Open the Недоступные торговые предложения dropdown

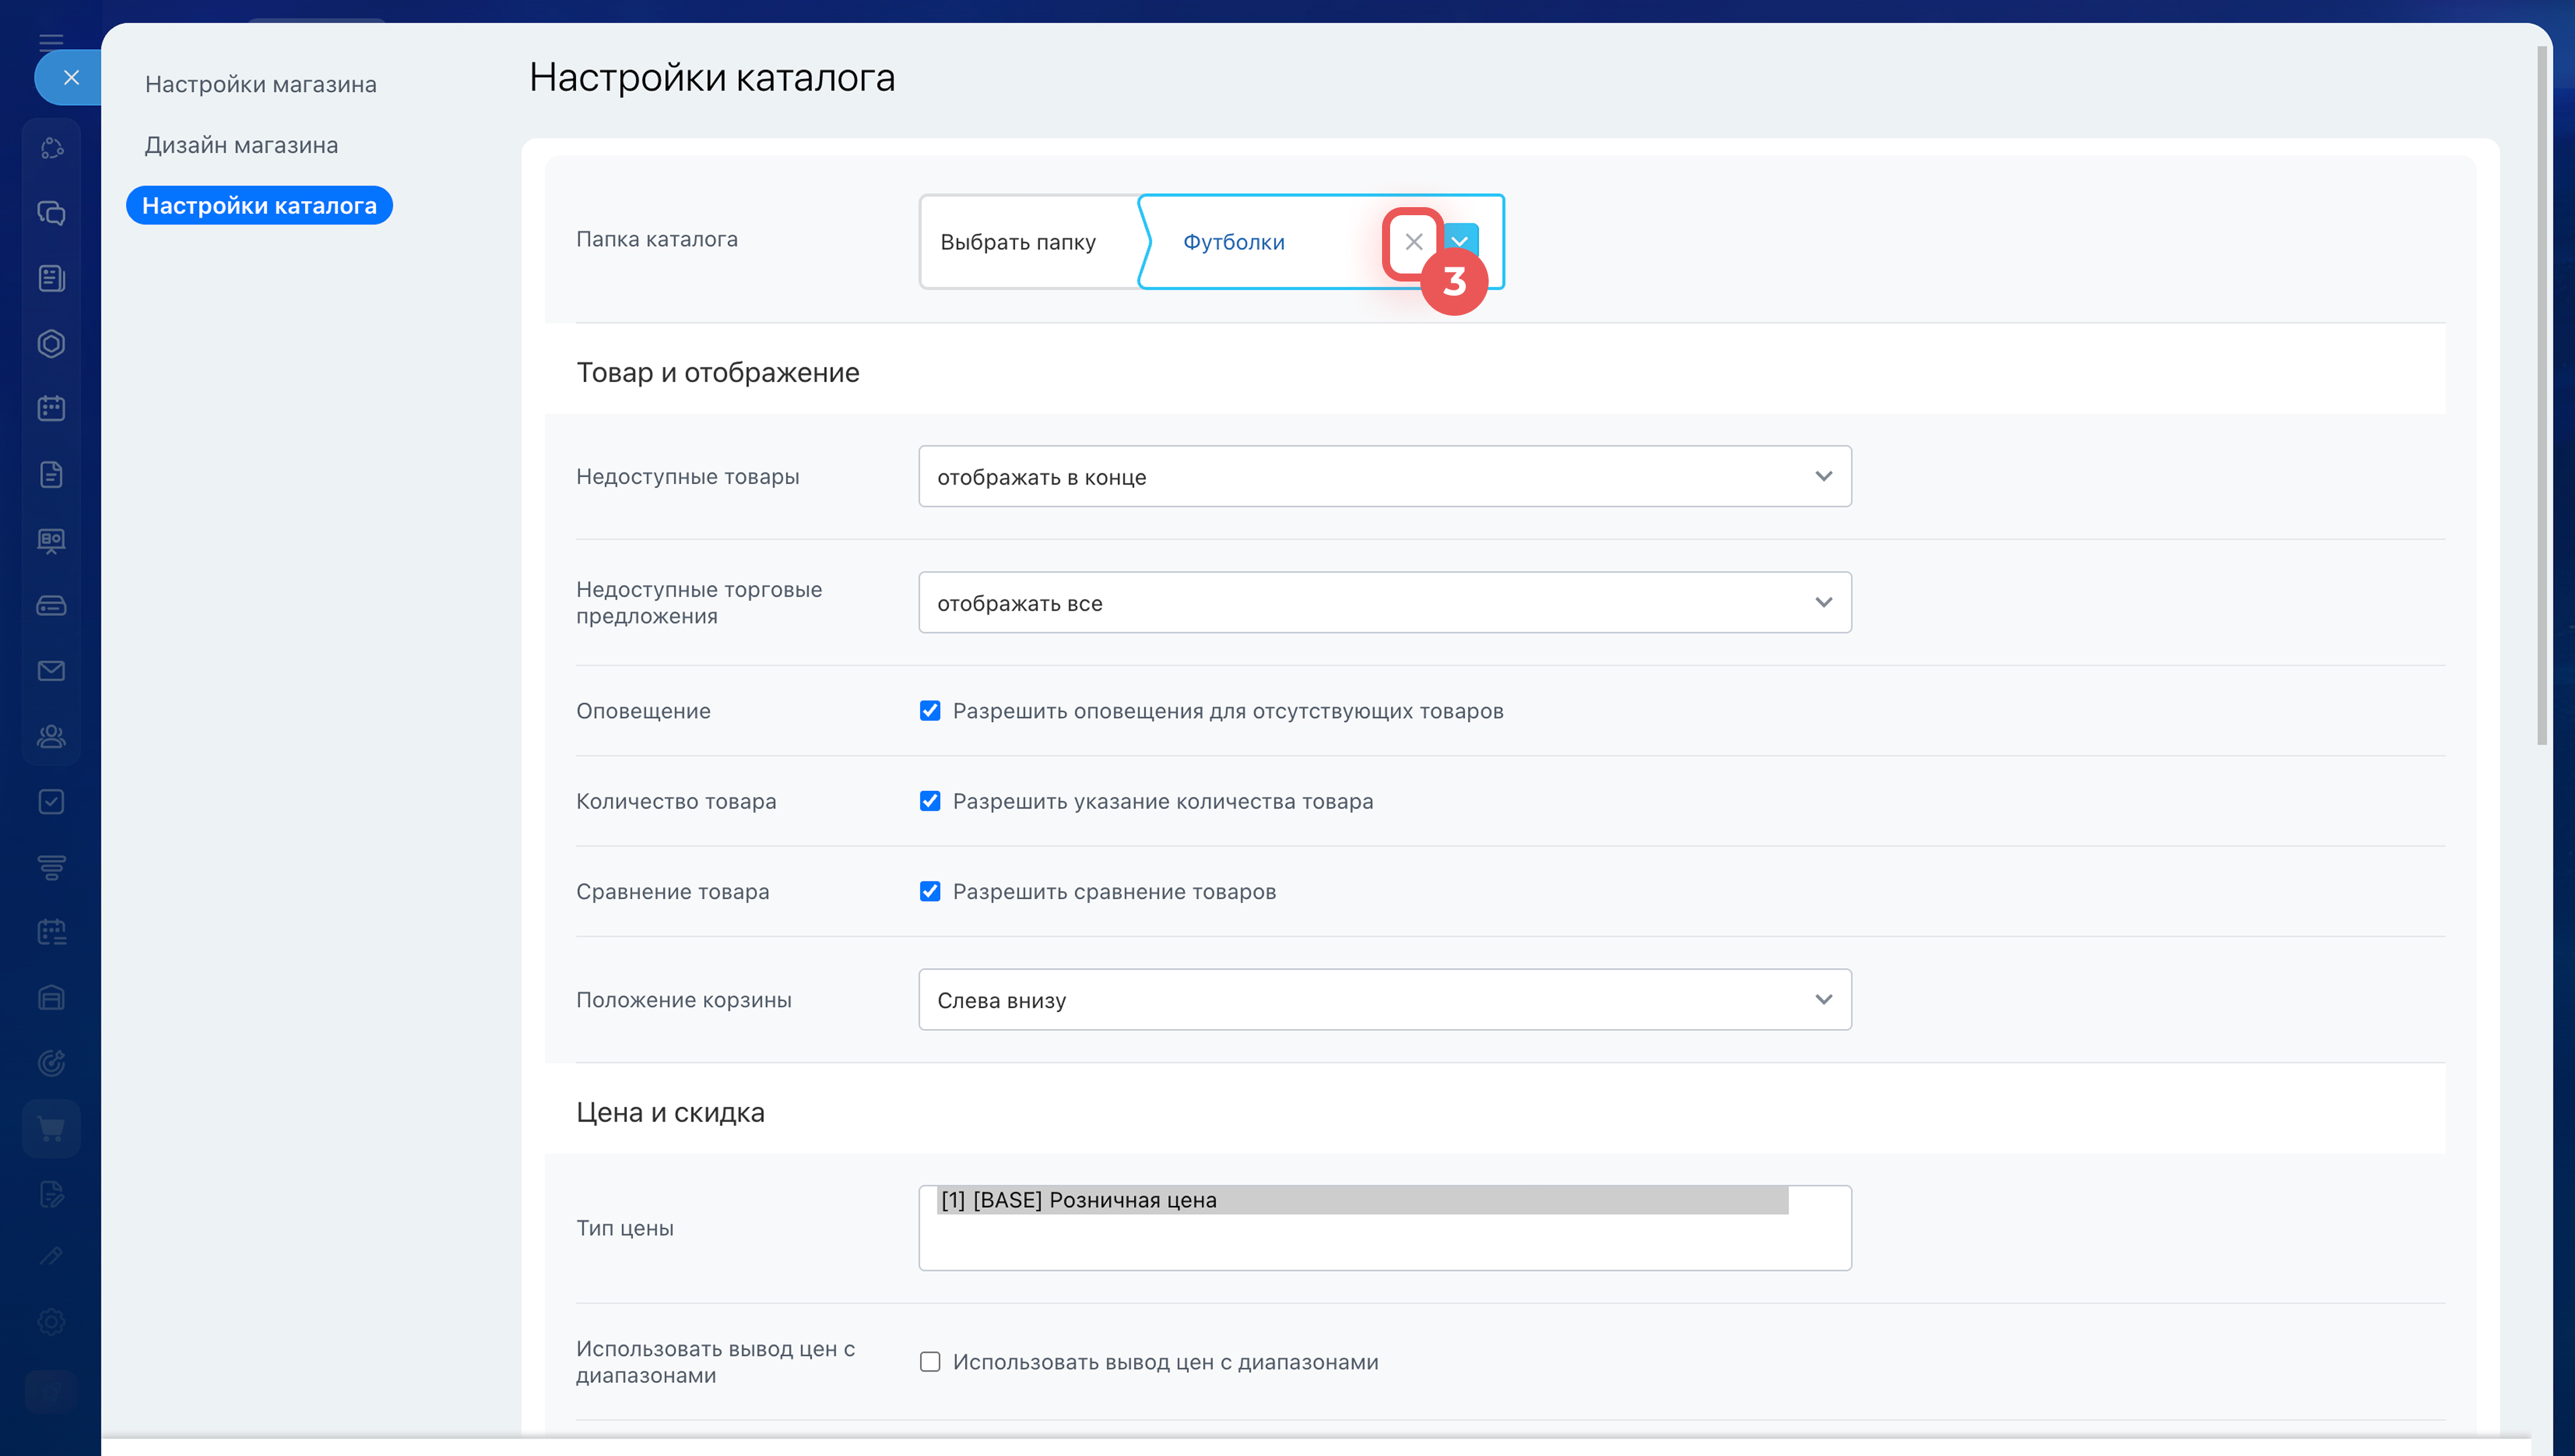pos(1384,603)
